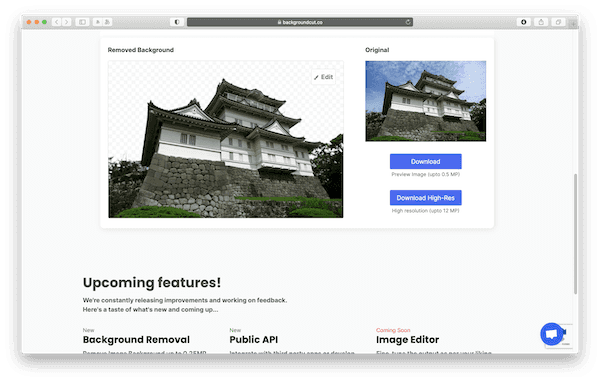Go forward with the Safari forward arrow
600x382 pixels.
click(x=67, y=22)
